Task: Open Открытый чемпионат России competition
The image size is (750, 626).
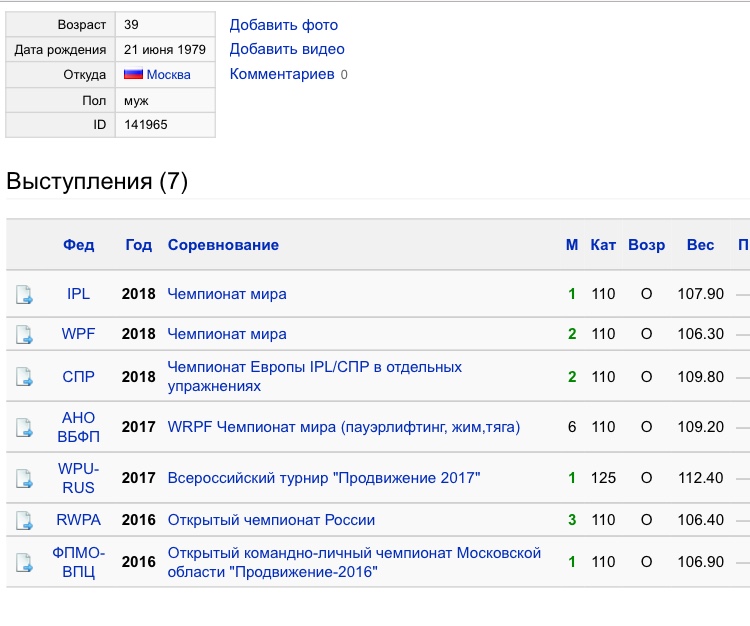Action: pyautogui.click(x=271, y=520)
